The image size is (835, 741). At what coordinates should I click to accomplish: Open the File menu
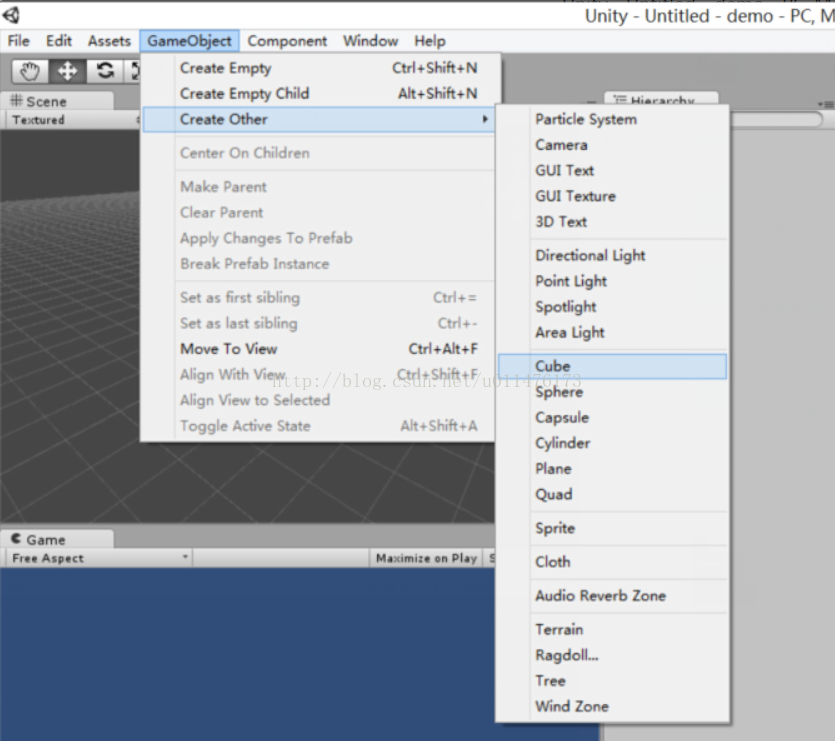click(x=19, y=41)
